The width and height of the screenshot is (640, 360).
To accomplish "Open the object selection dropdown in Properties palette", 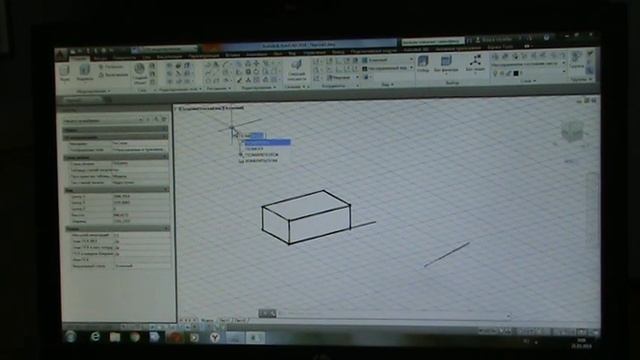I will 103,121.
